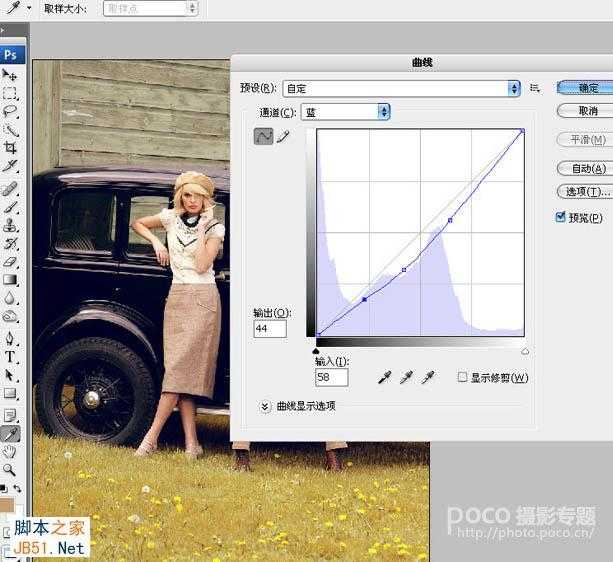The width and height of the screenshot is (613, 562).
Task: Open the 通道 channel dropdown showing 蓝
Action: 345,112
